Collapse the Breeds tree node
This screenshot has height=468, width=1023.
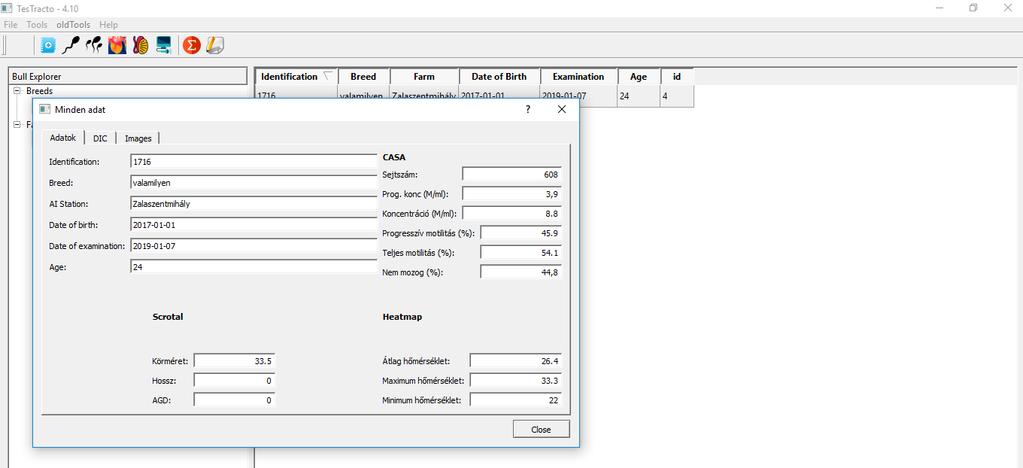(17, 91)
